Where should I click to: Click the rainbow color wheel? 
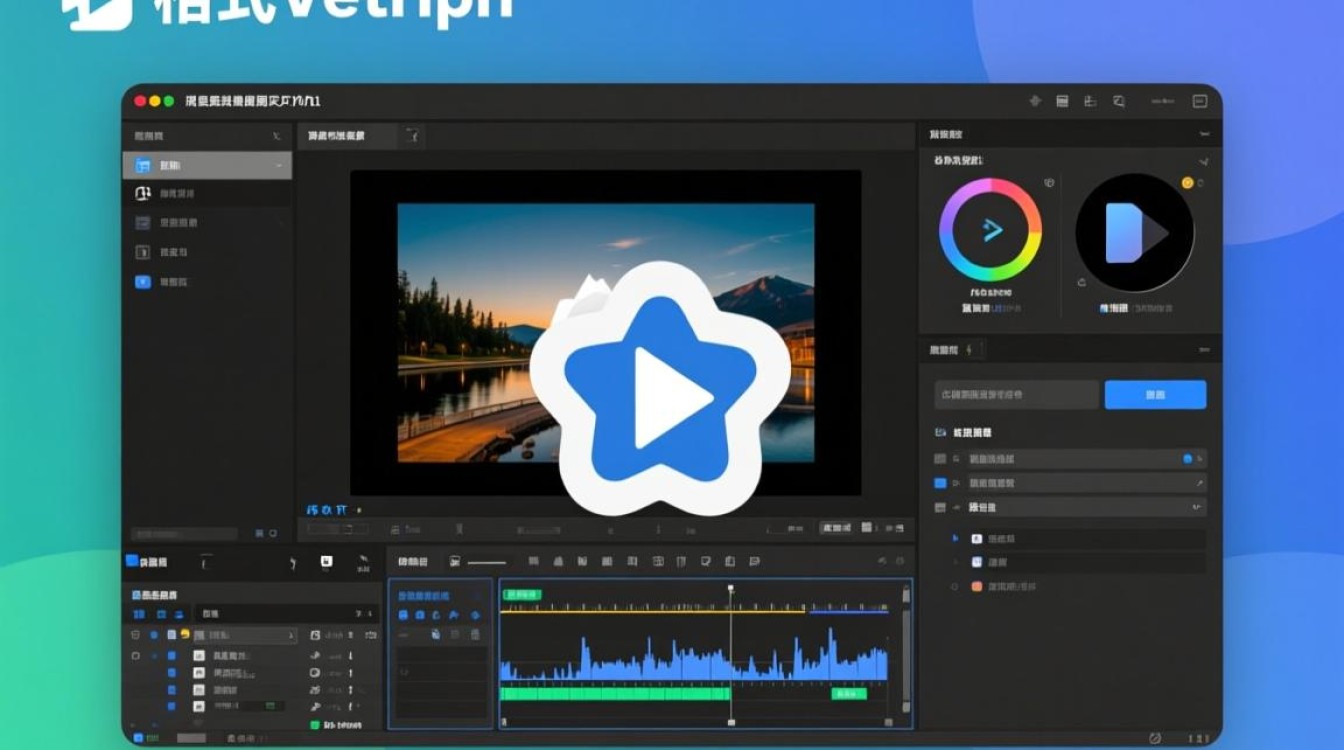point(990,230)
